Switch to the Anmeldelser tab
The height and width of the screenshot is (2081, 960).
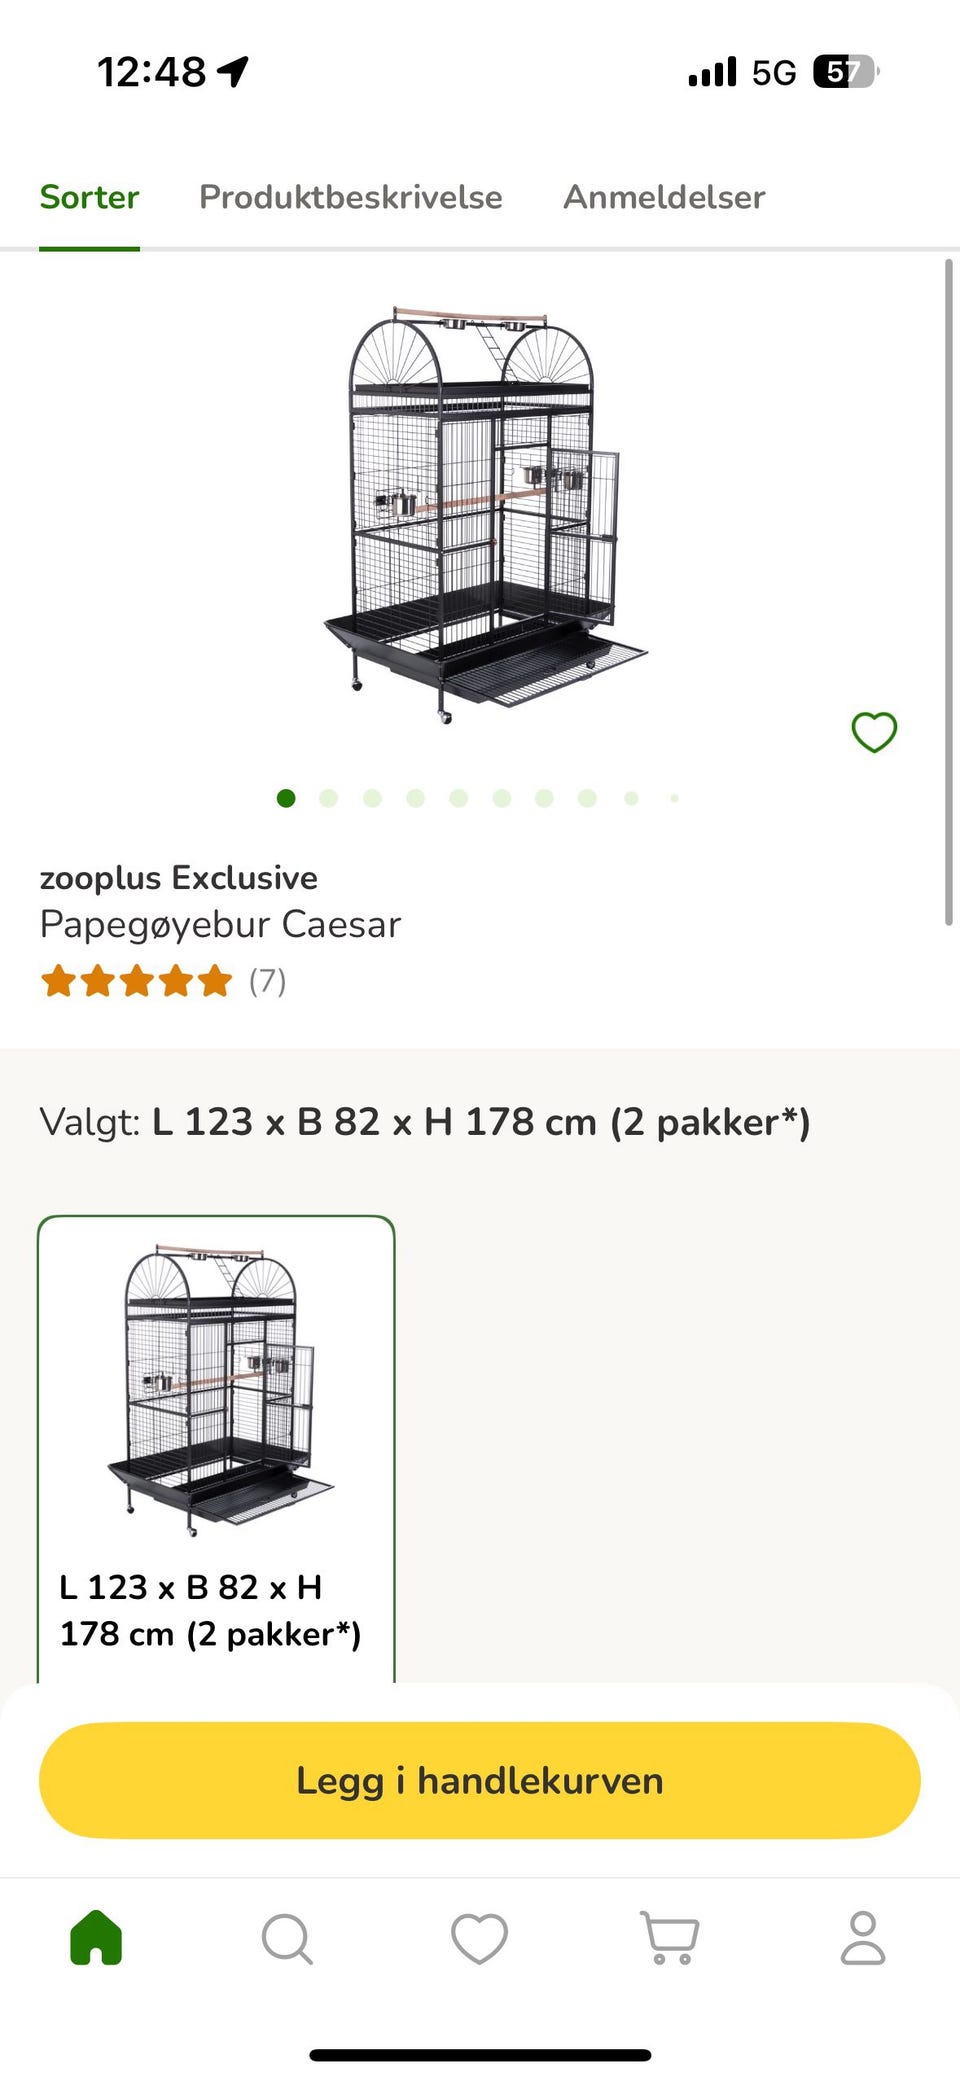664,197
